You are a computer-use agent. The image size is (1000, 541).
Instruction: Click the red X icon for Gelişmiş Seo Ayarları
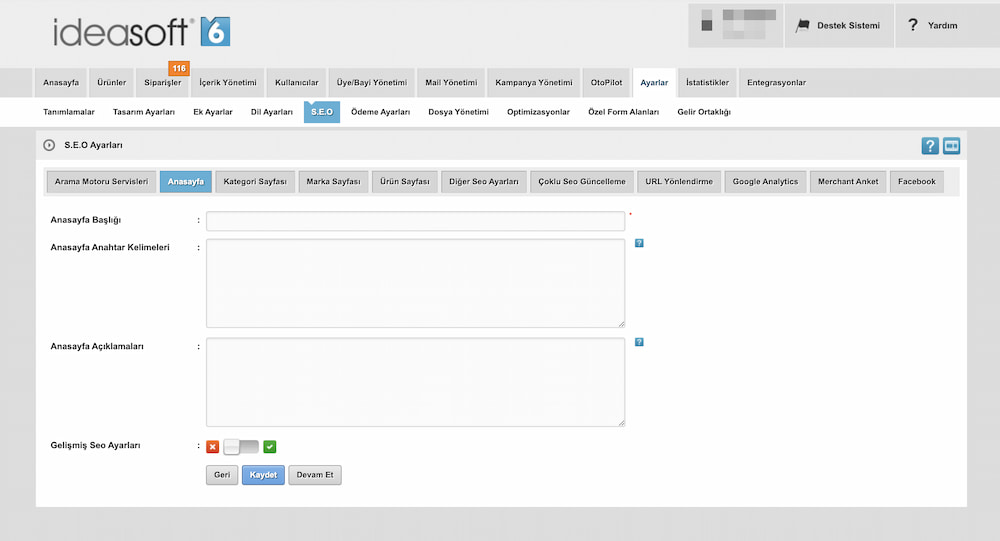coord(212,446)
